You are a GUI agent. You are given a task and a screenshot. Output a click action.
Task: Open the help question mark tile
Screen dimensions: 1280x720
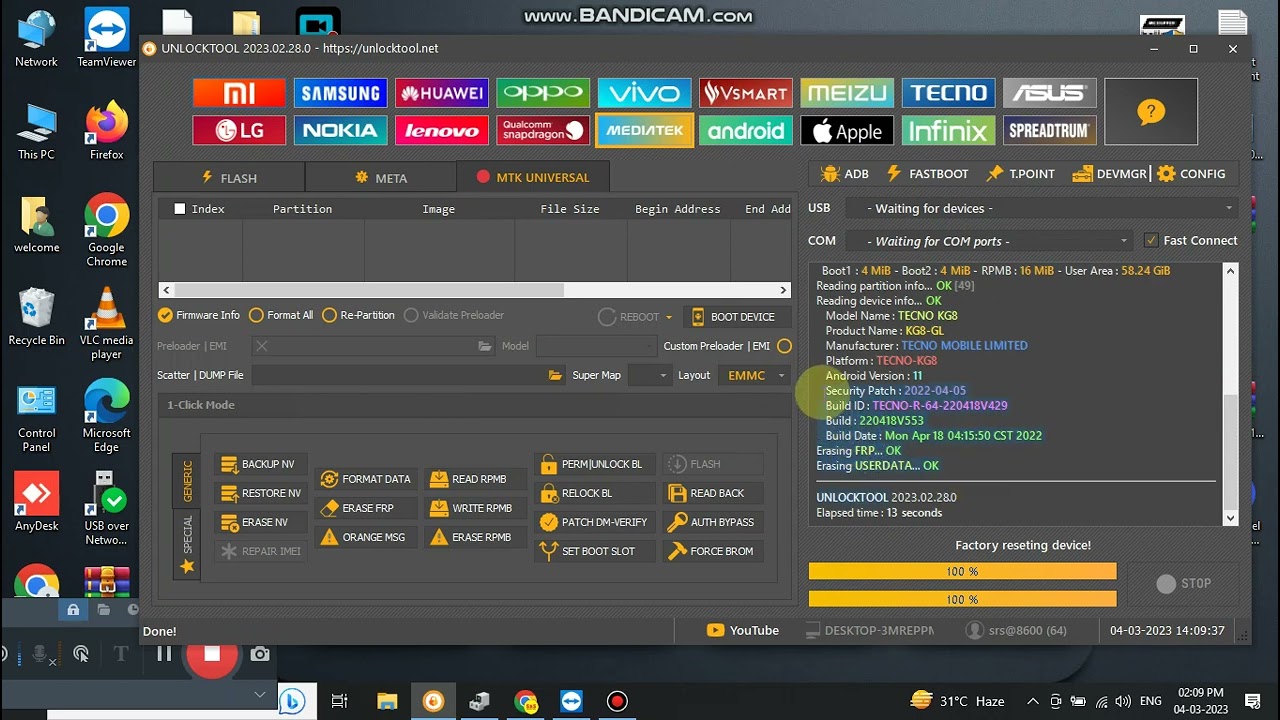click(x=1151, y=112)
